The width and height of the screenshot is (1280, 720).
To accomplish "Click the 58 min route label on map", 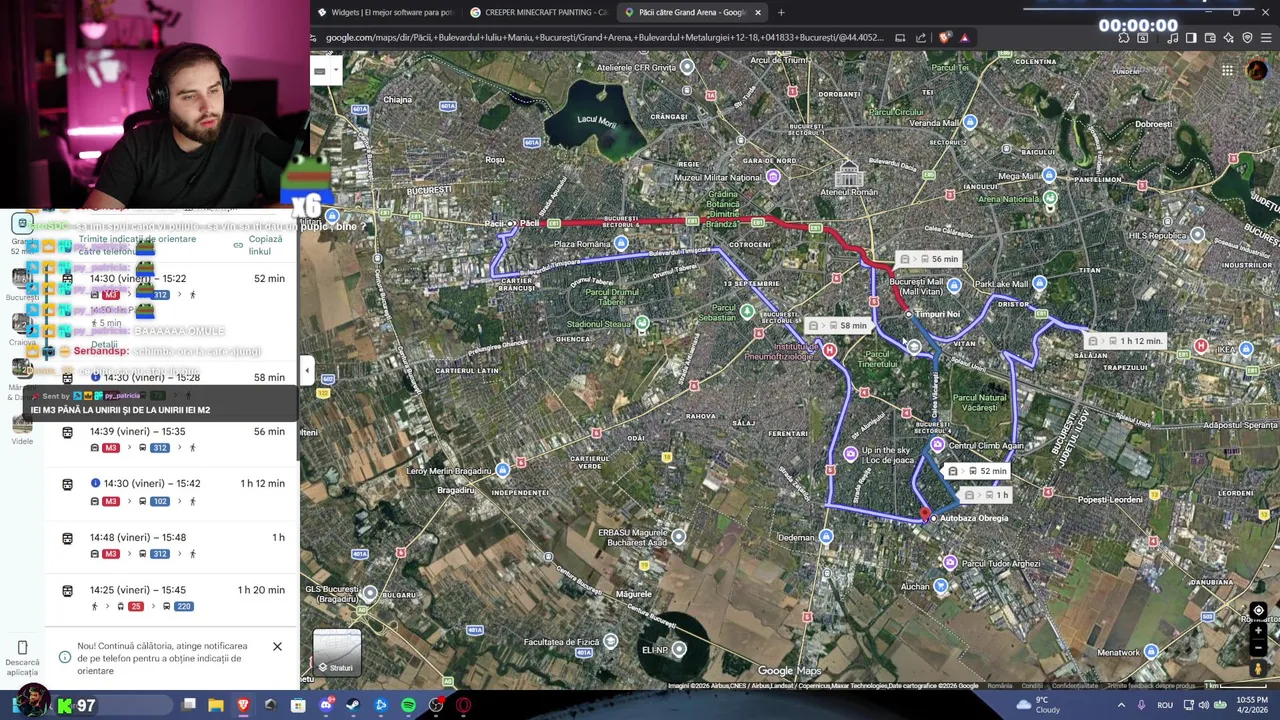I will coord(840,325).
